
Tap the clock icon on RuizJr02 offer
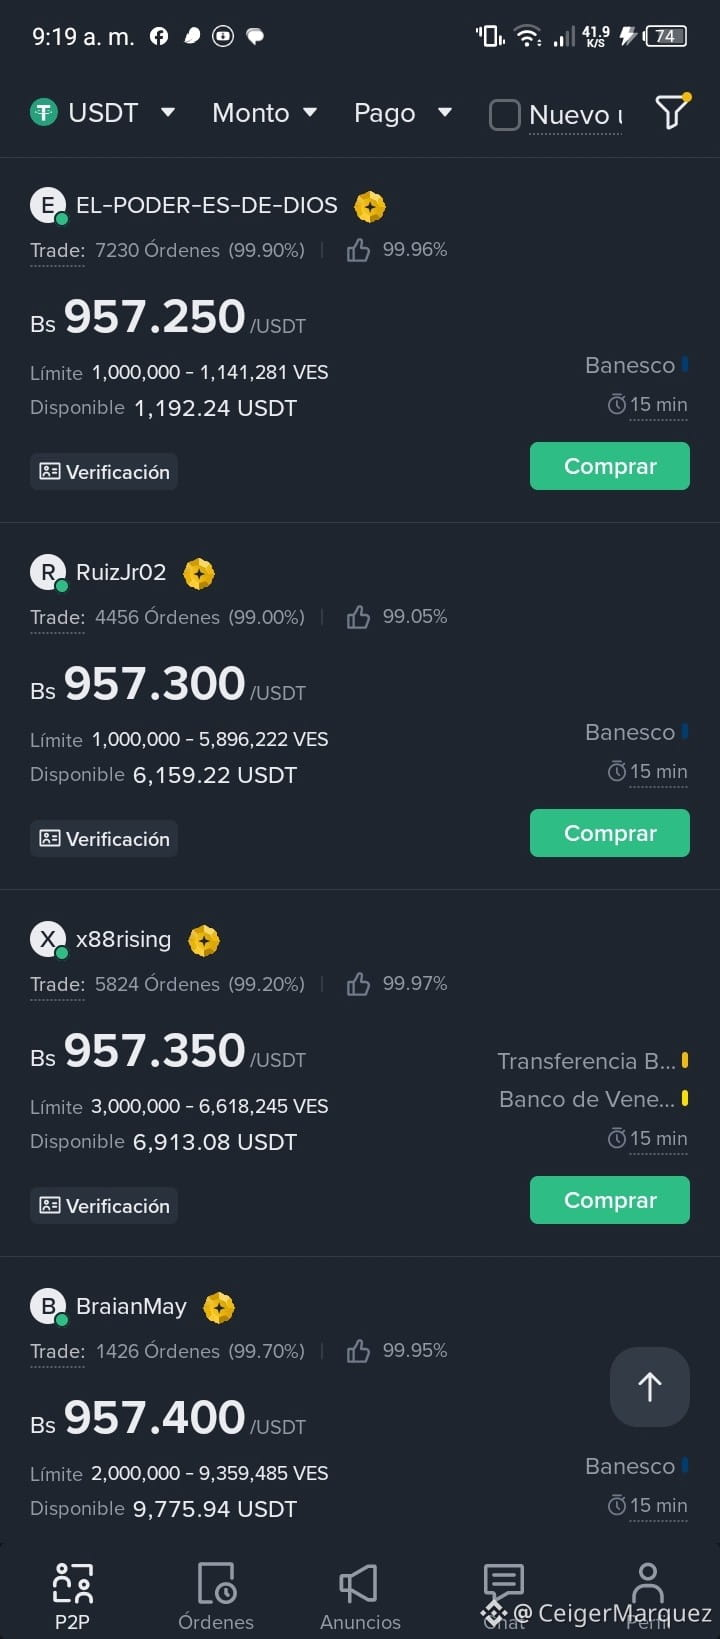click(617, 772)
